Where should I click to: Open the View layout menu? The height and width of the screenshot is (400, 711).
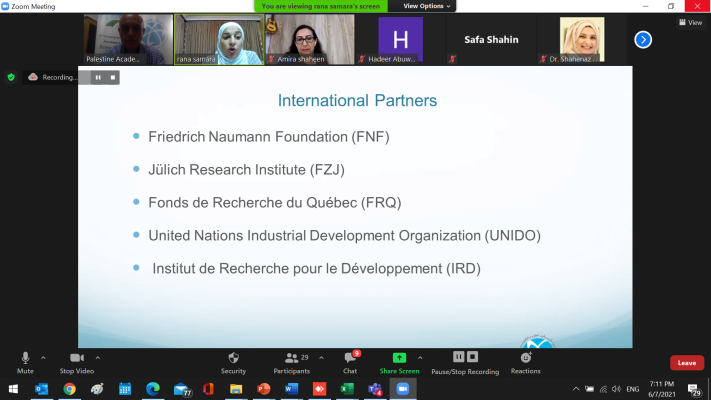click(689, 22)
